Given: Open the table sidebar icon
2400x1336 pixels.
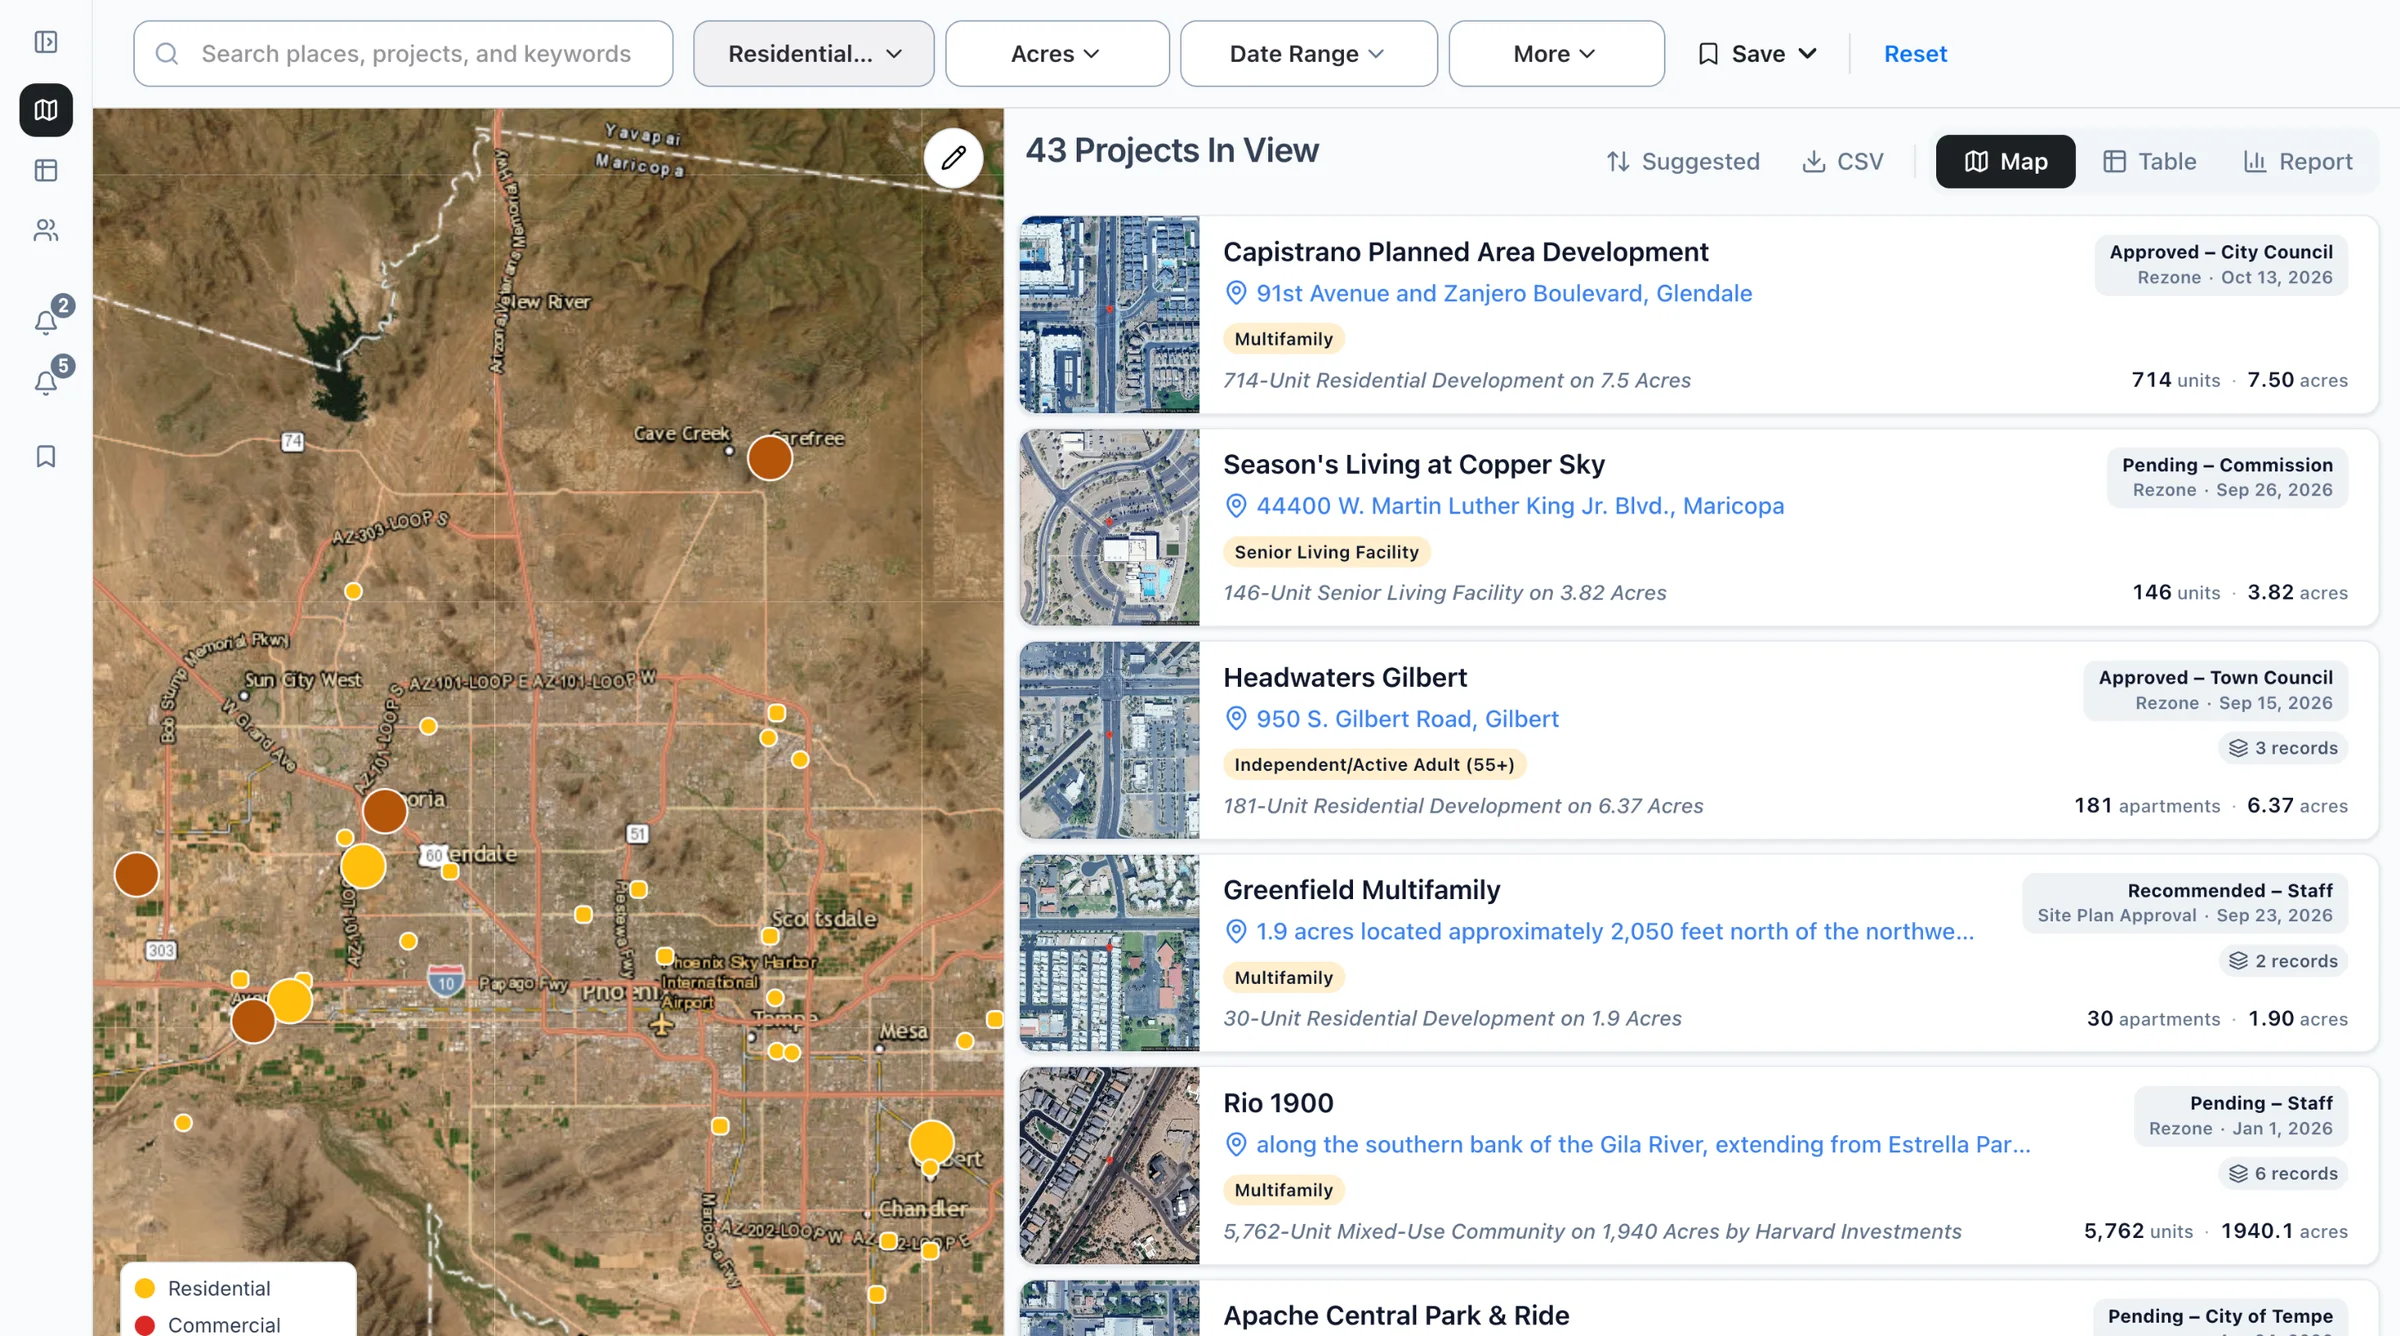Looking at the screenshot, I should pos(46,171).
